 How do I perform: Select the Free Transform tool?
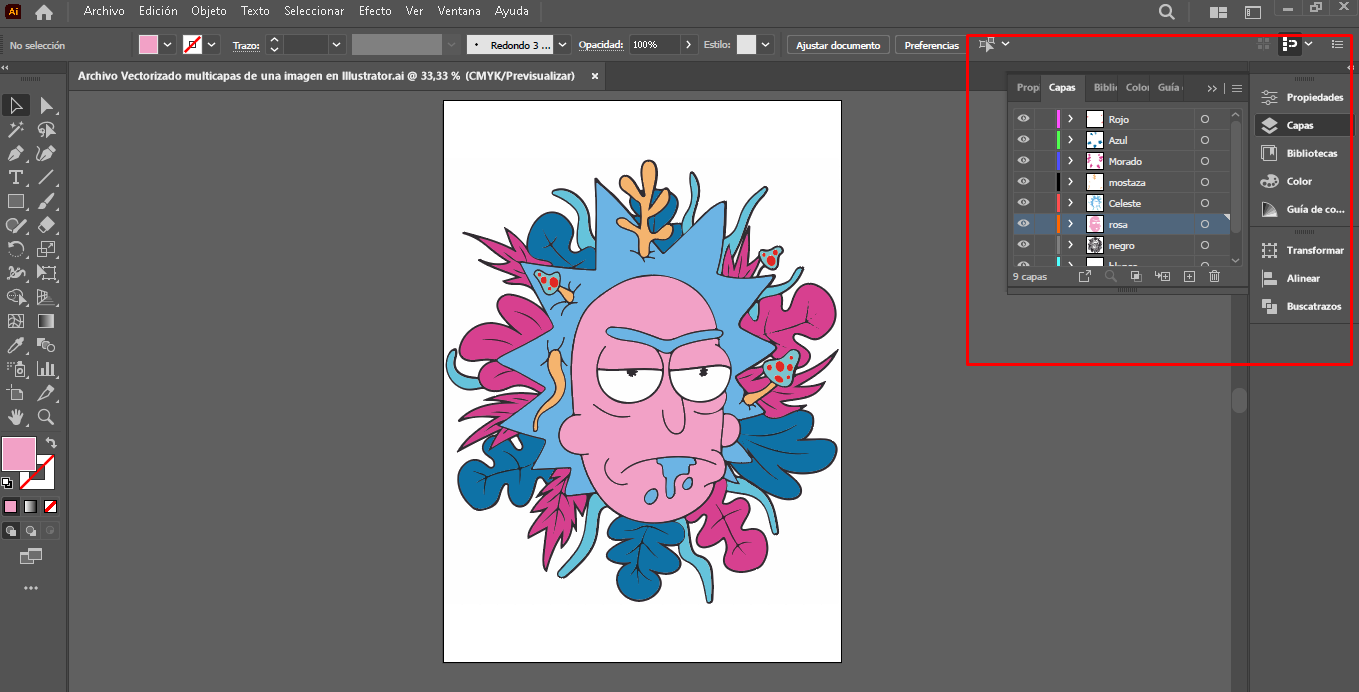tap(46, 273)
